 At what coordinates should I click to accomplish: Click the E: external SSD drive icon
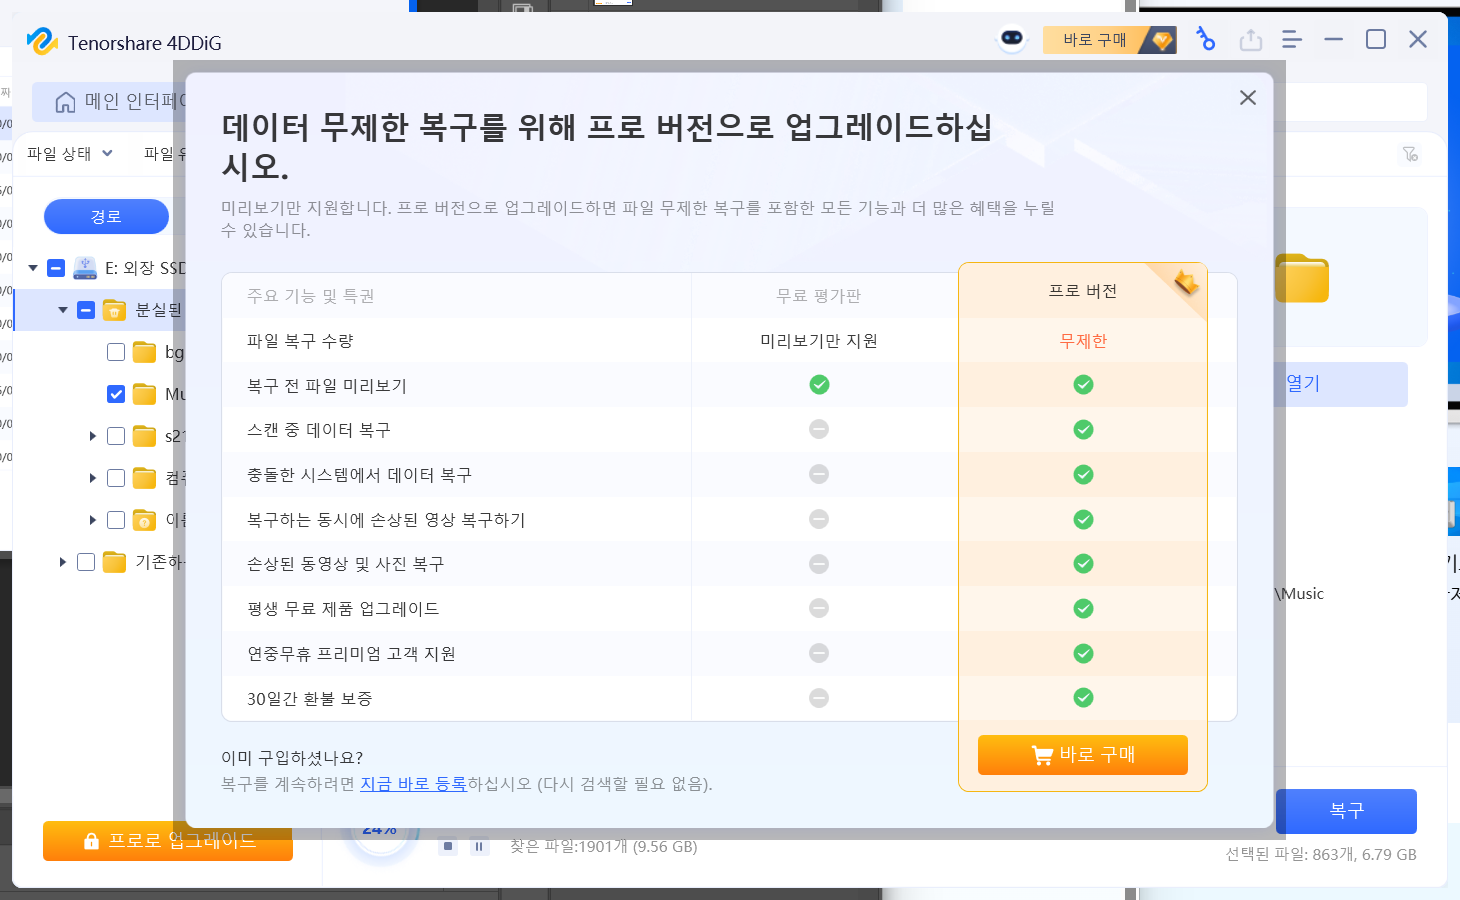(85, 267)
